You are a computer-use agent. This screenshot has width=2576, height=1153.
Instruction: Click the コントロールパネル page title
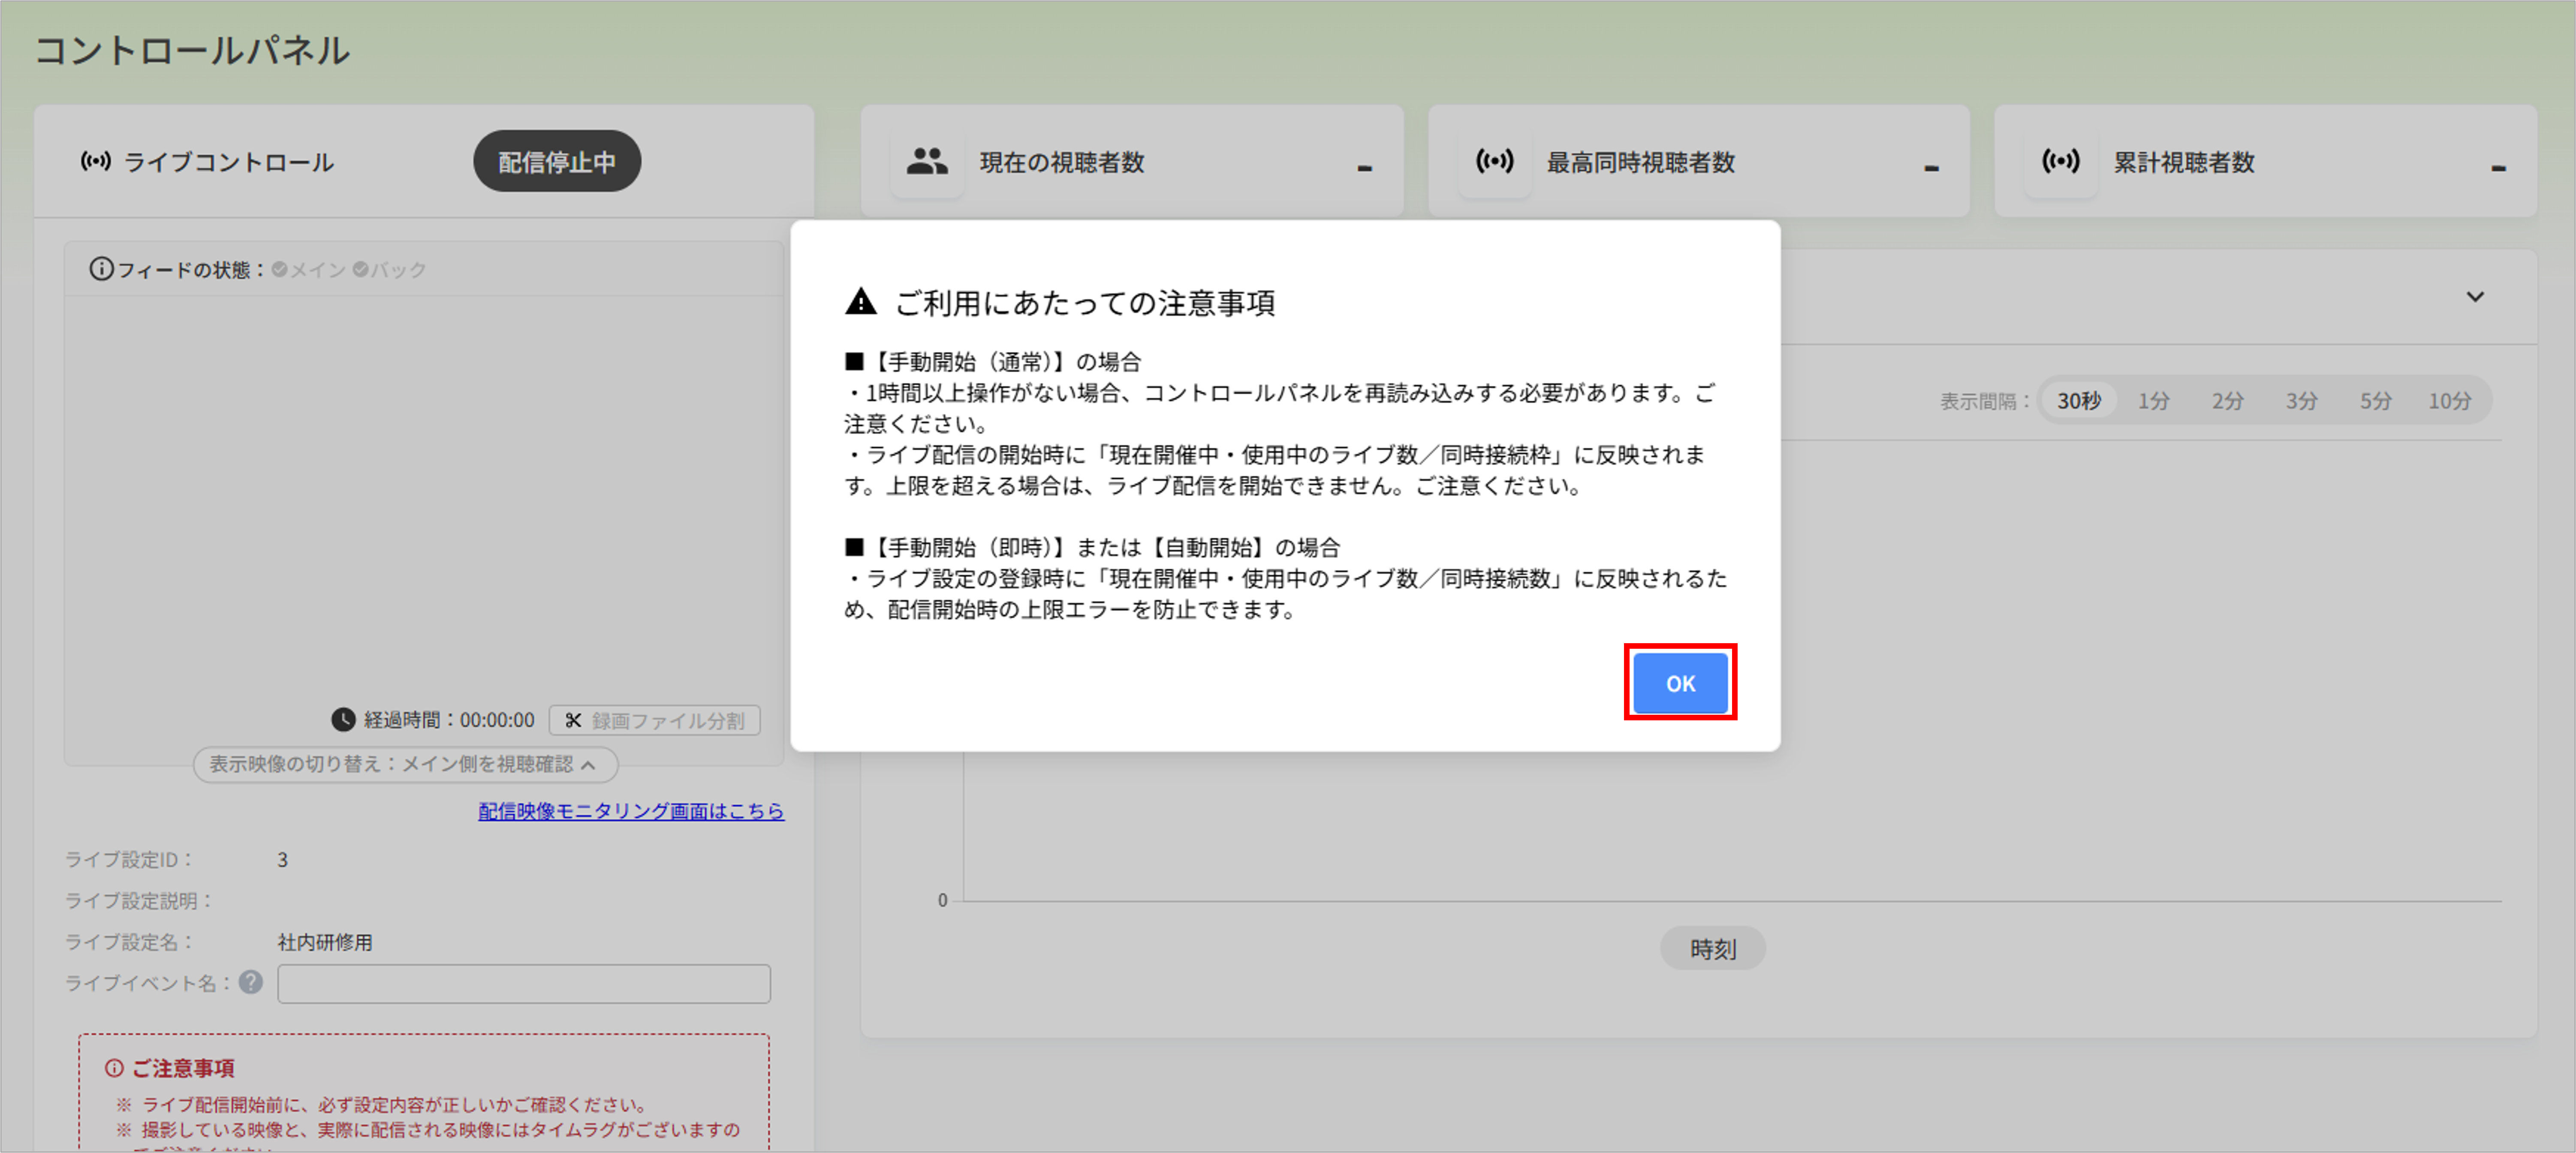click(x=192, y=50)
